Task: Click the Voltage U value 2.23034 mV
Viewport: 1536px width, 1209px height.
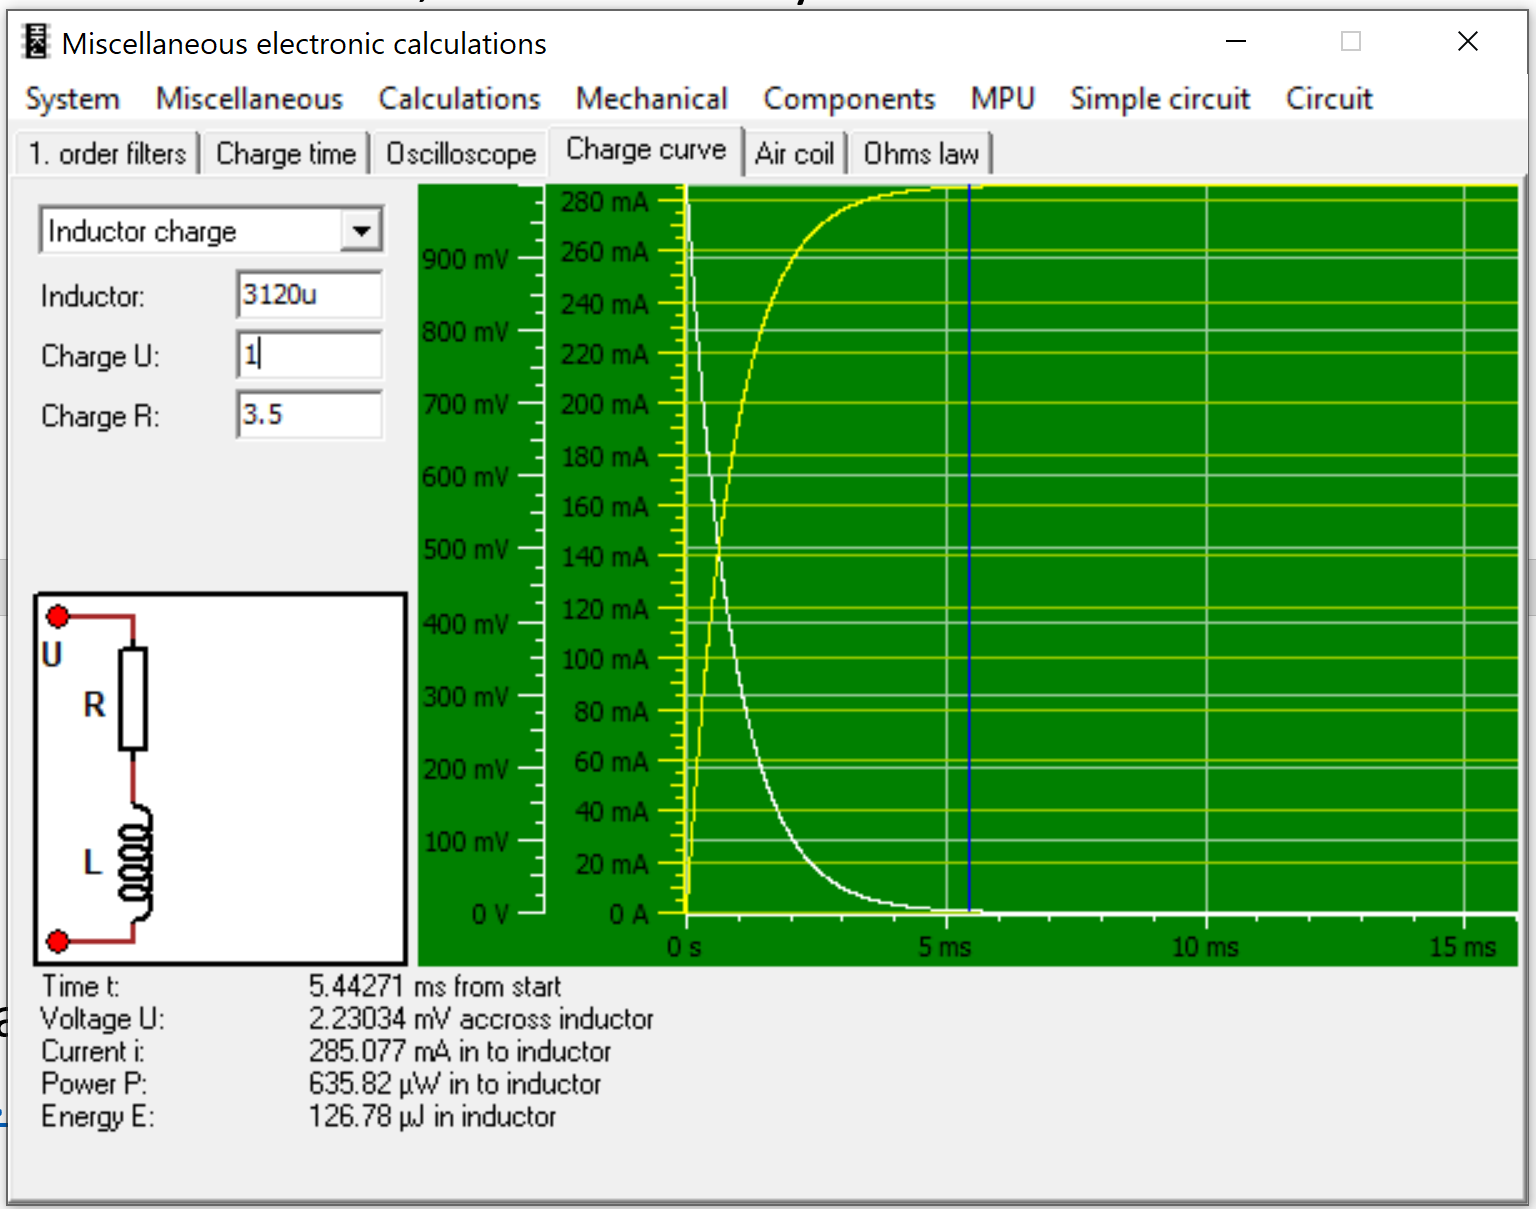Action: pos(380,1019)
